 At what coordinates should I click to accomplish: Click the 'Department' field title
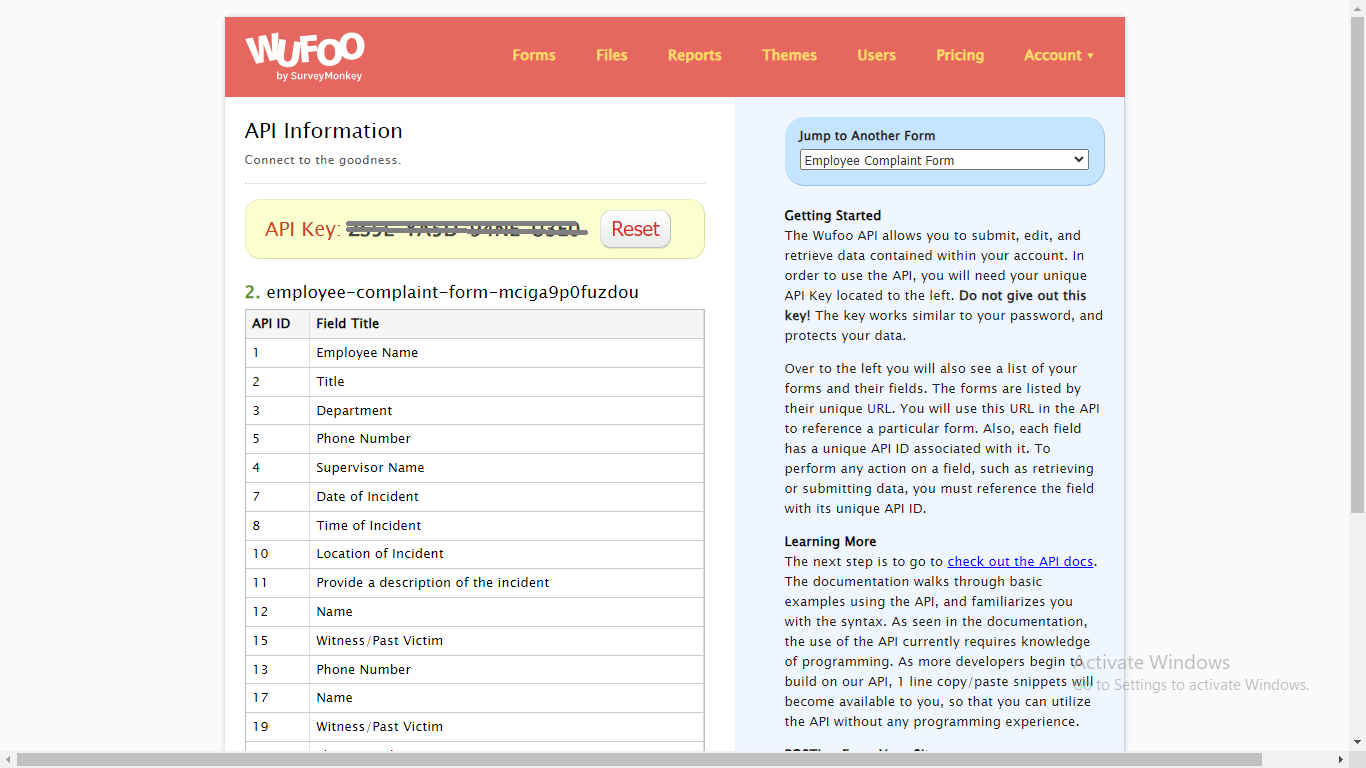[x=355, y=411]
